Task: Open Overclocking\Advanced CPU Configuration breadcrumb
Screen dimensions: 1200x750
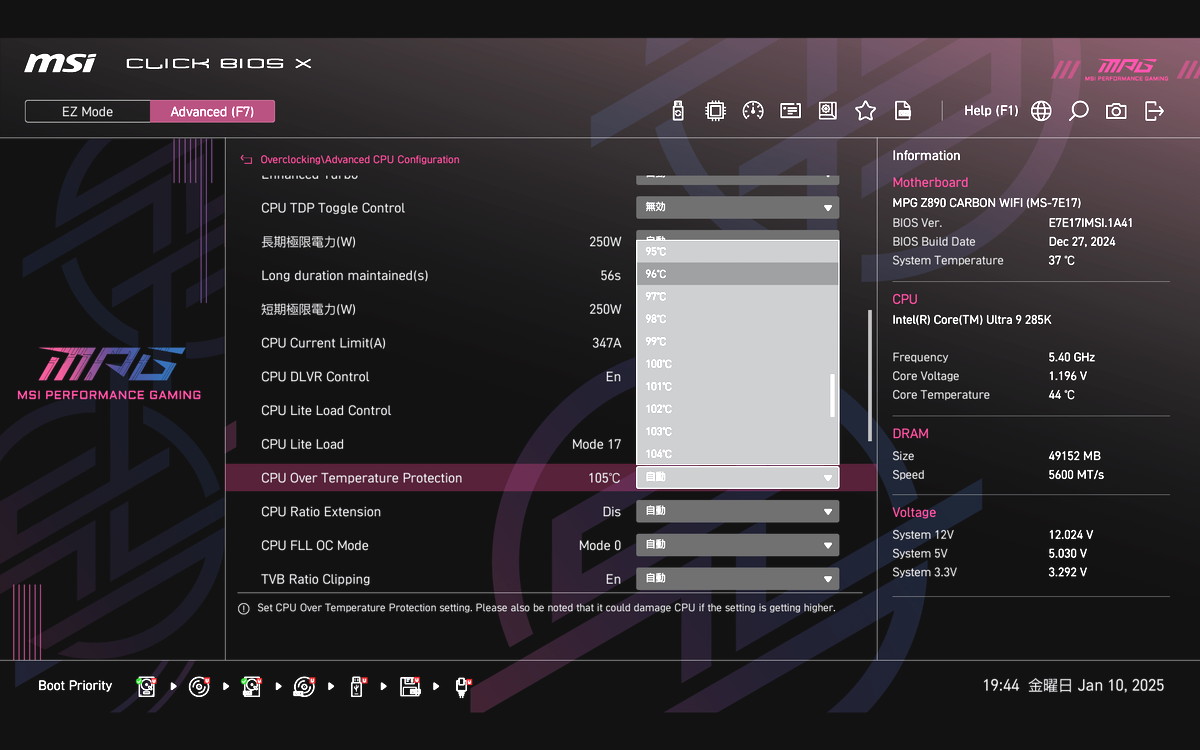Action: pos(360,159)
